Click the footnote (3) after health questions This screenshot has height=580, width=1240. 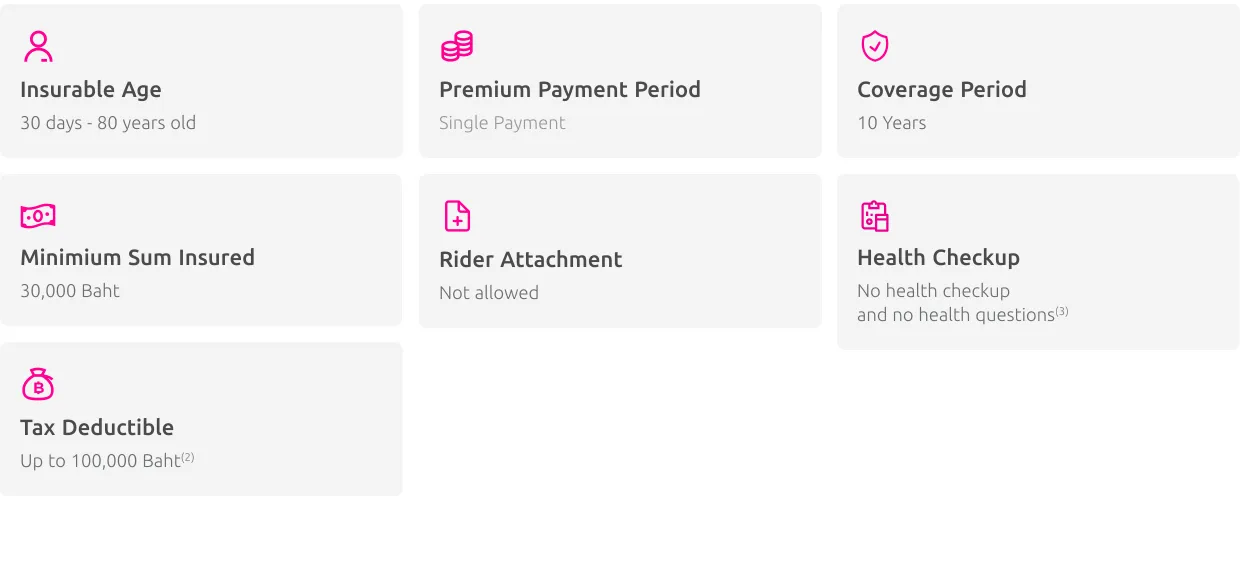[x=1062, y=311]
